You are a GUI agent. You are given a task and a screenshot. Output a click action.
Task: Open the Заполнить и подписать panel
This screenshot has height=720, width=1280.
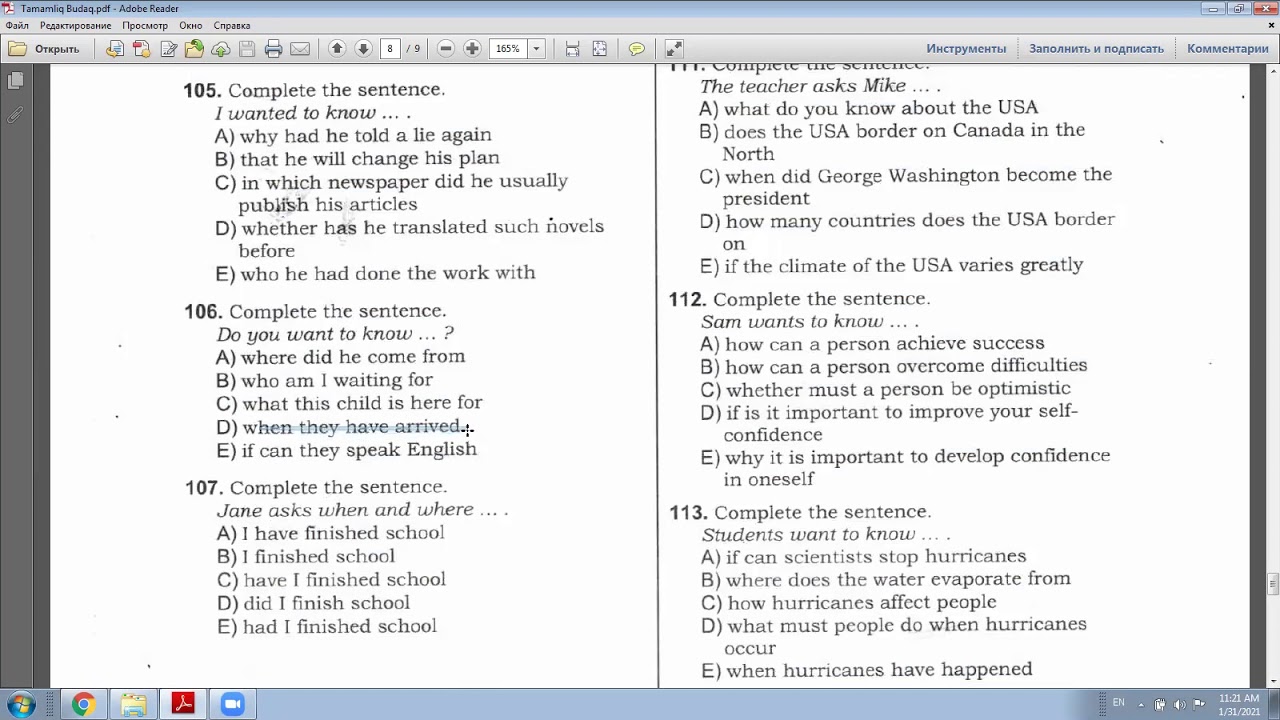coord(1096,48)
